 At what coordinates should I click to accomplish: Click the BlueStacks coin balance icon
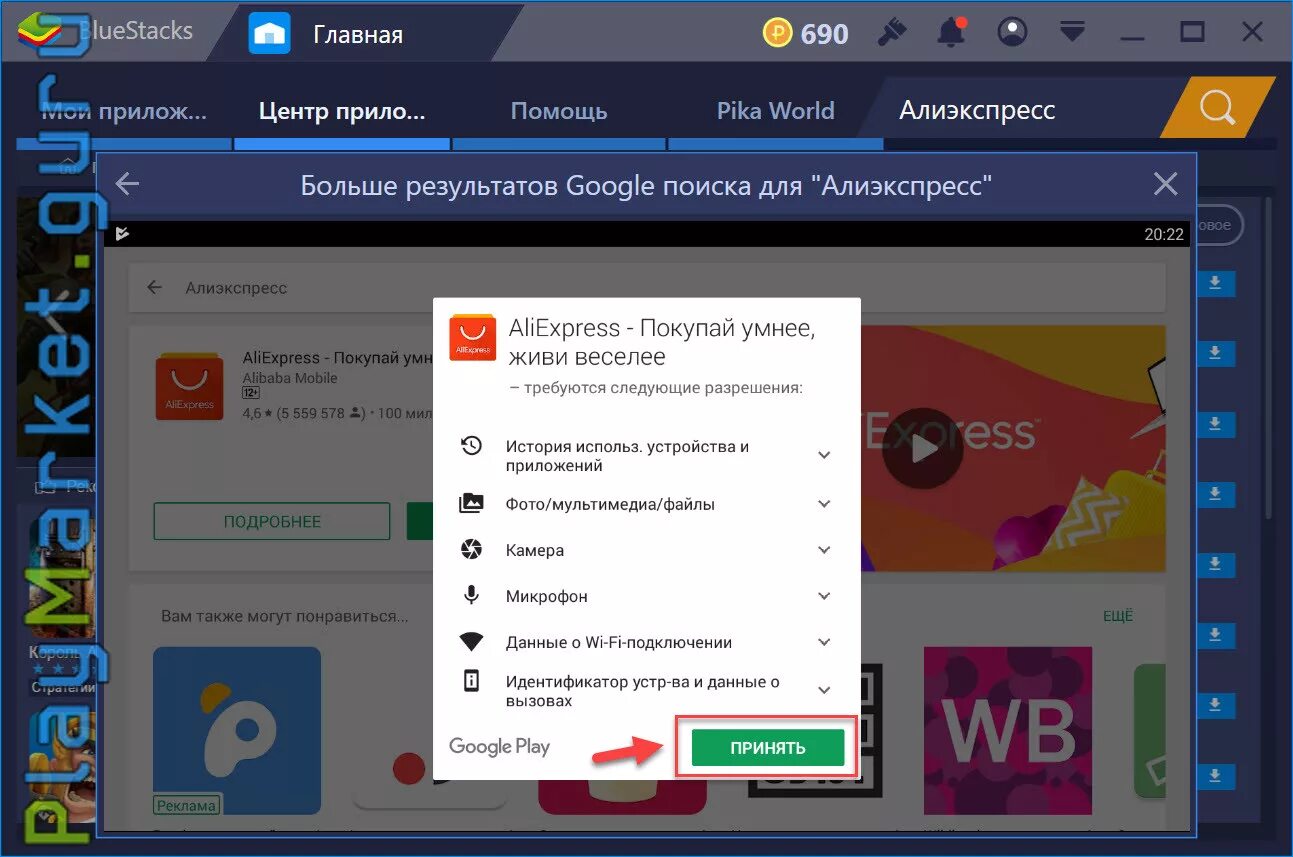click(x=777, y=34)
